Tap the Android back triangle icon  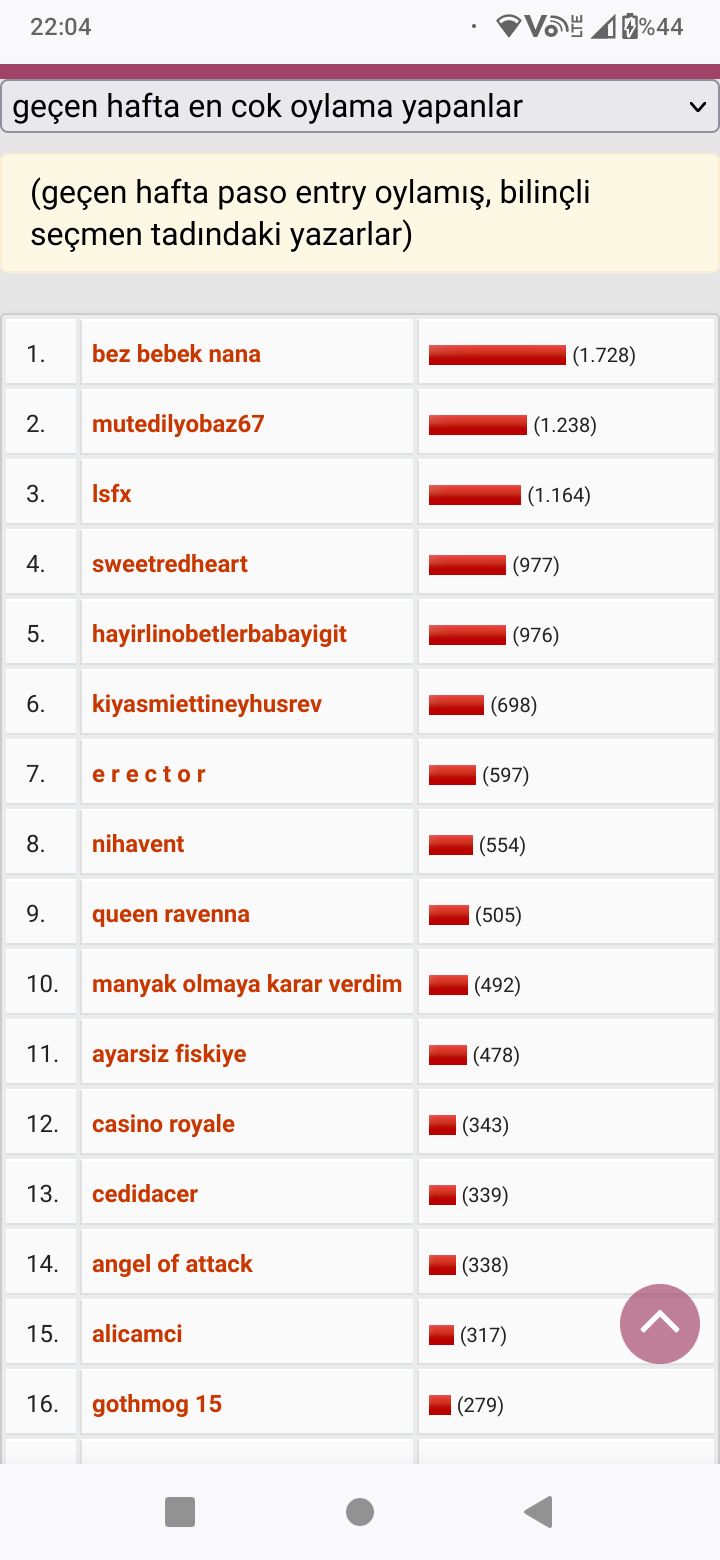[x=538, y=1512]
